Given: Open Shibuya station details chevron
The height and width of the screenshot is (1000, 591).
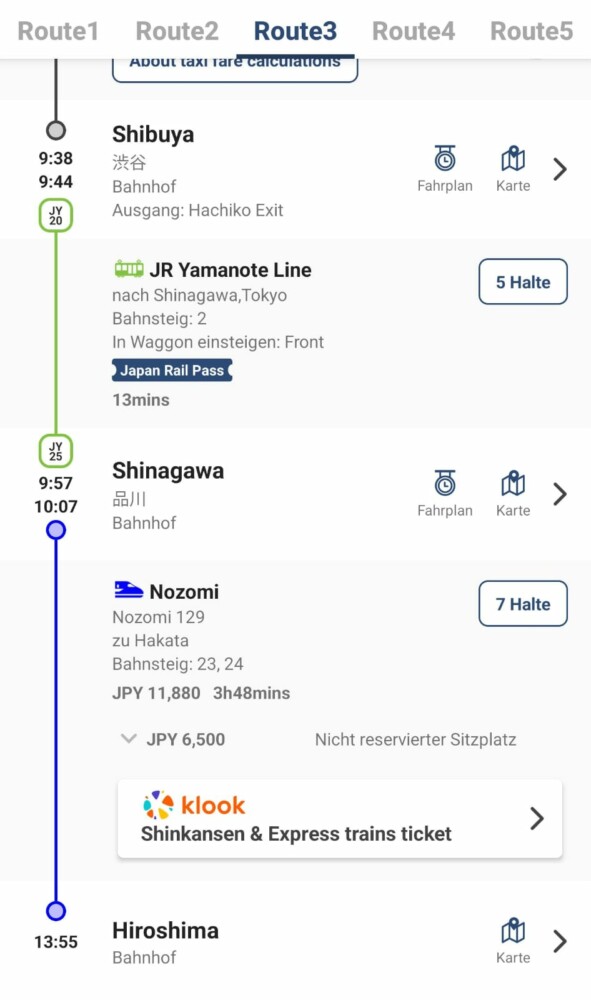Looking at the screenshot, I should [x=560, y=169].
